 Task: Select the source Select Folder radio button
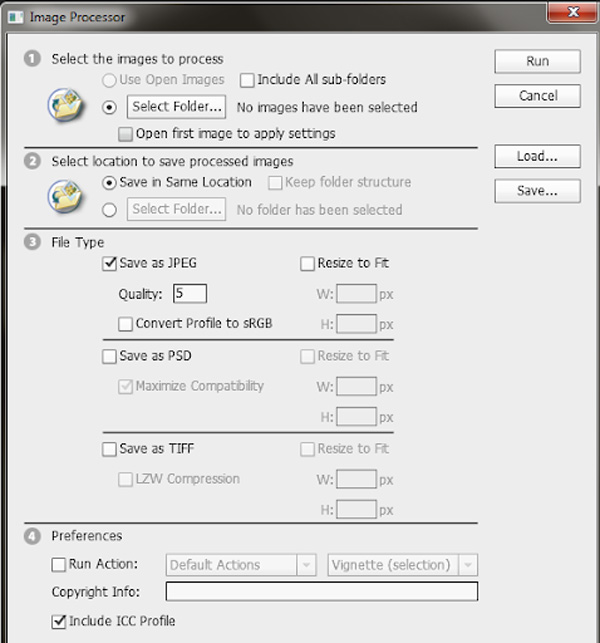109,107
